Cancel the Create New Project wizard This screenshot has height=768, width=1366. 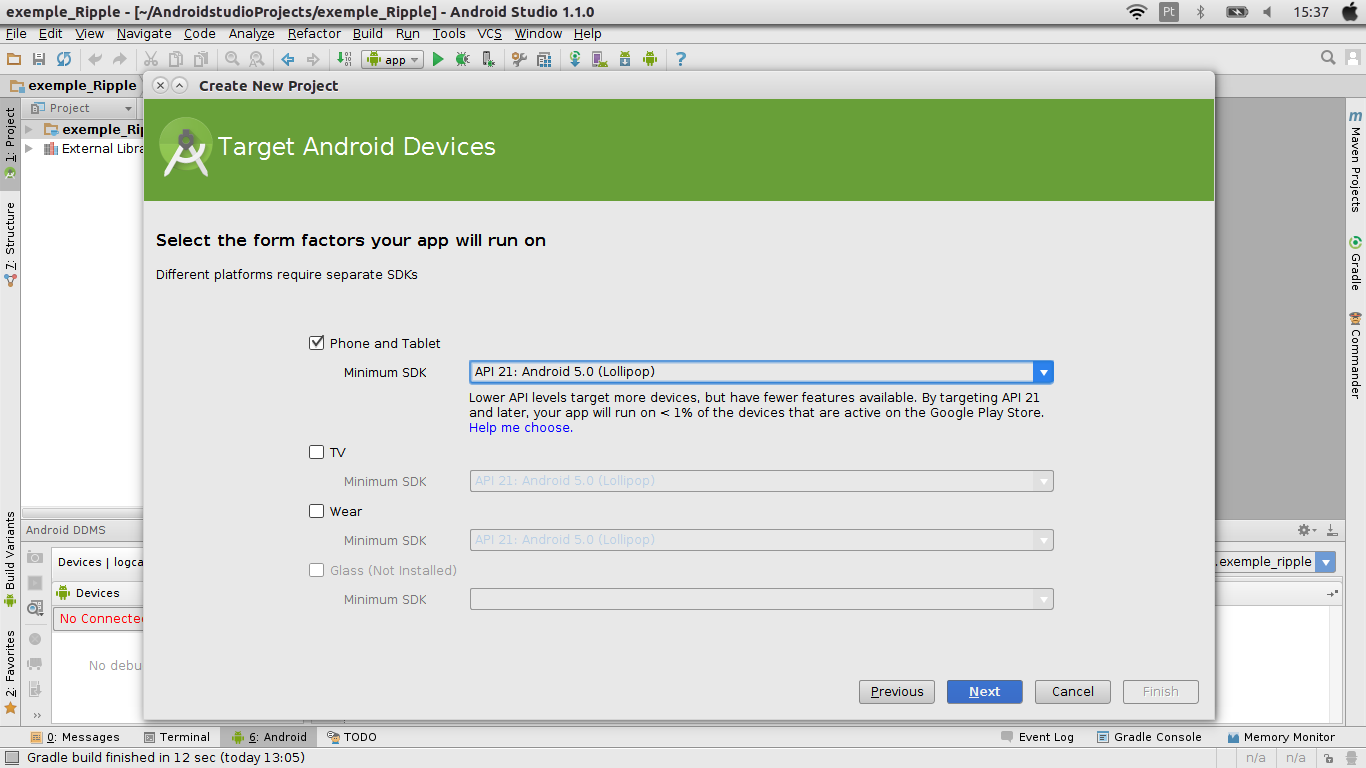1072,691
